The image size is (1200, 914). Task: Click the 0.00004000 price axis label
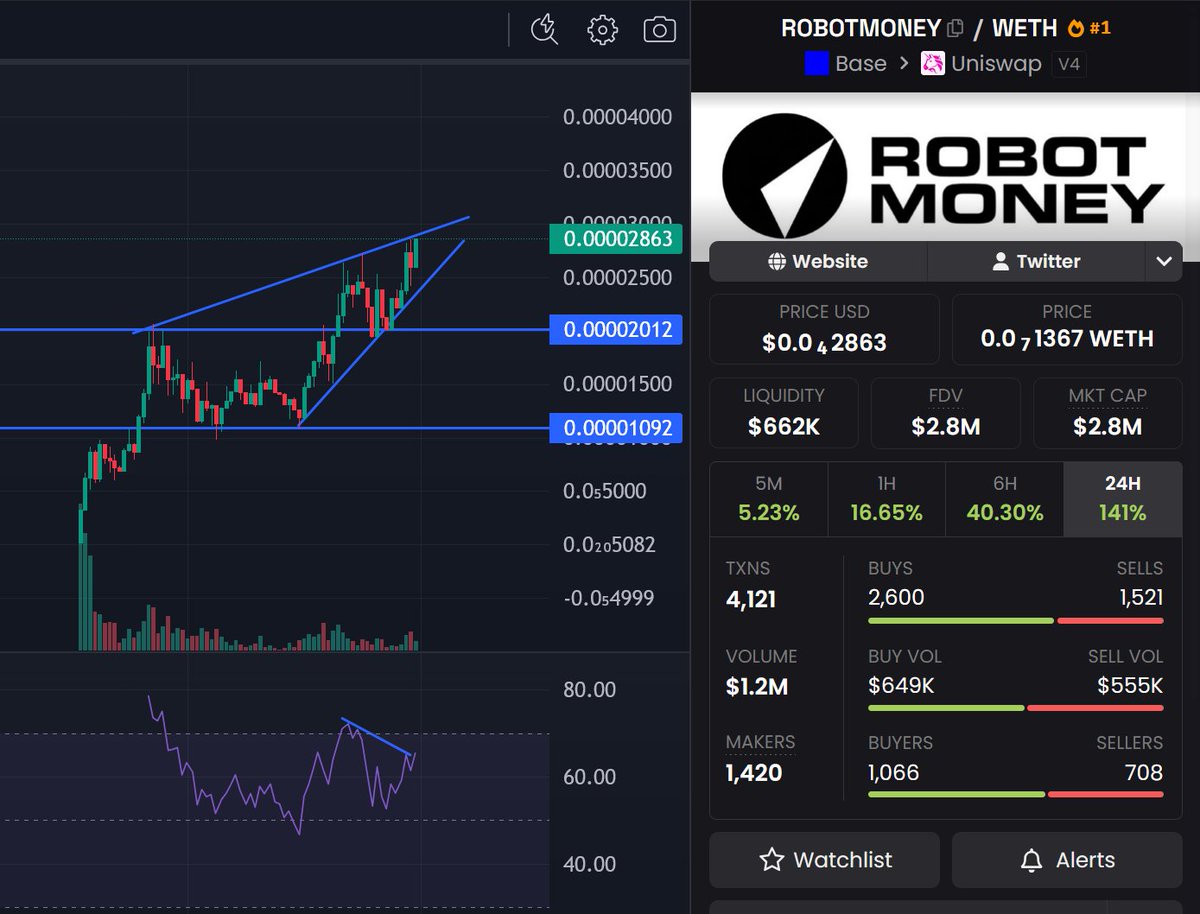coord(618,117)
